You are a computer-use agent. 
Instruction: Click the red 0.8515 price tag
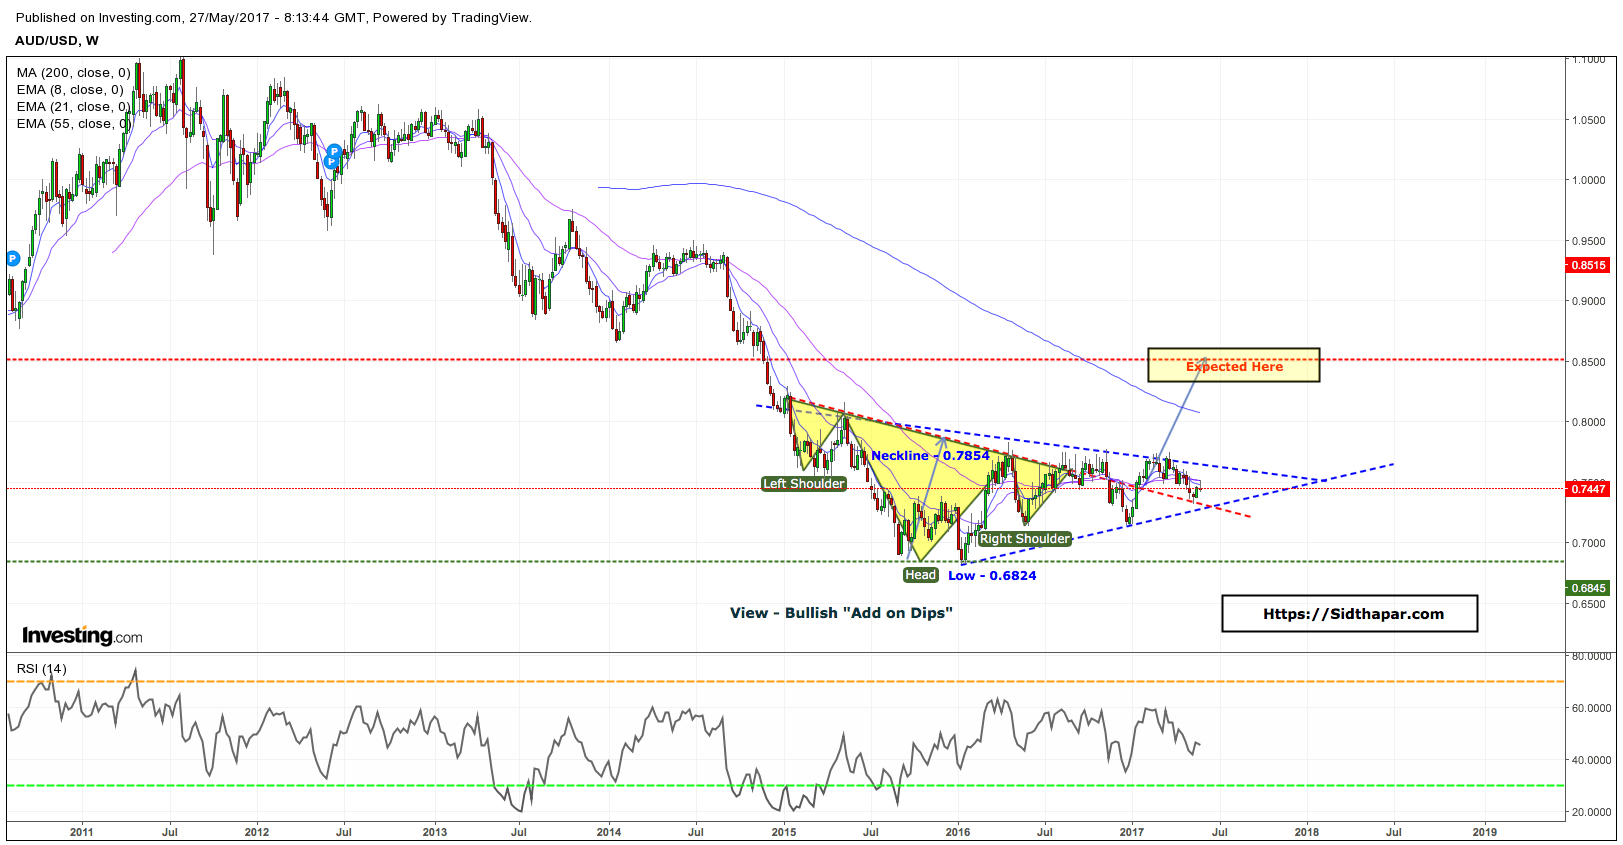click(x=1588, y=265)
